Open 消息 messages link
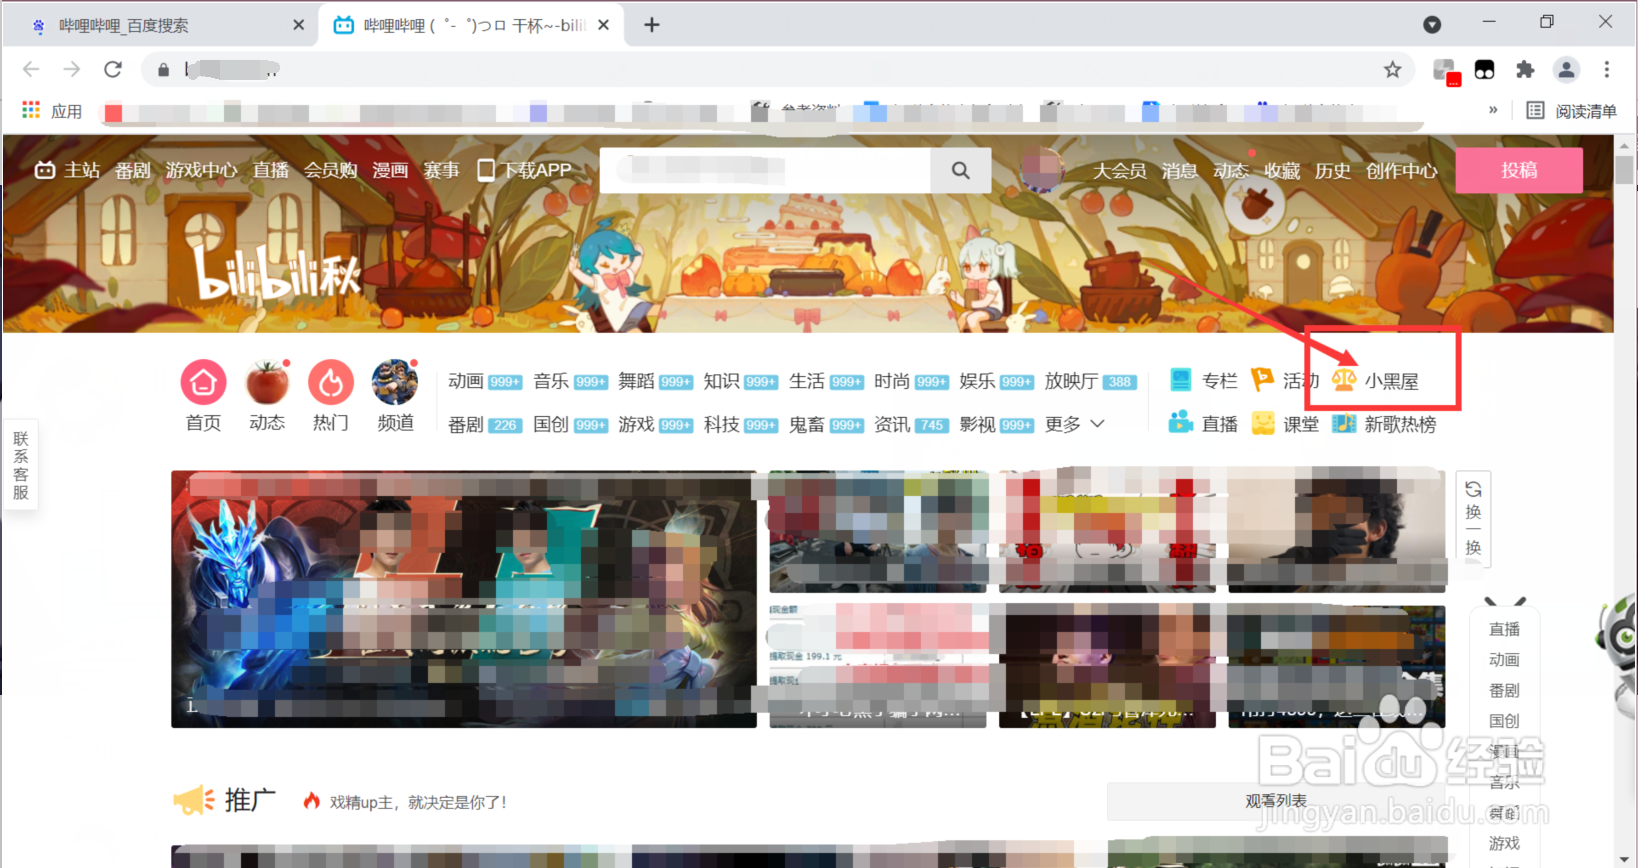 [x=1179, y=171]
